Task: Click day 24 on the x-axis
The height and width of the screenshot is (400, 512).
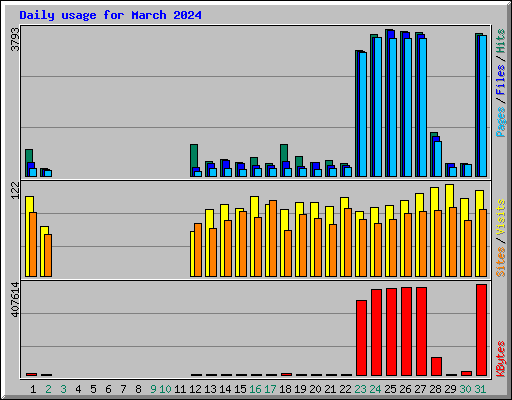Action: pyautogui.click(x=375, y=389)
